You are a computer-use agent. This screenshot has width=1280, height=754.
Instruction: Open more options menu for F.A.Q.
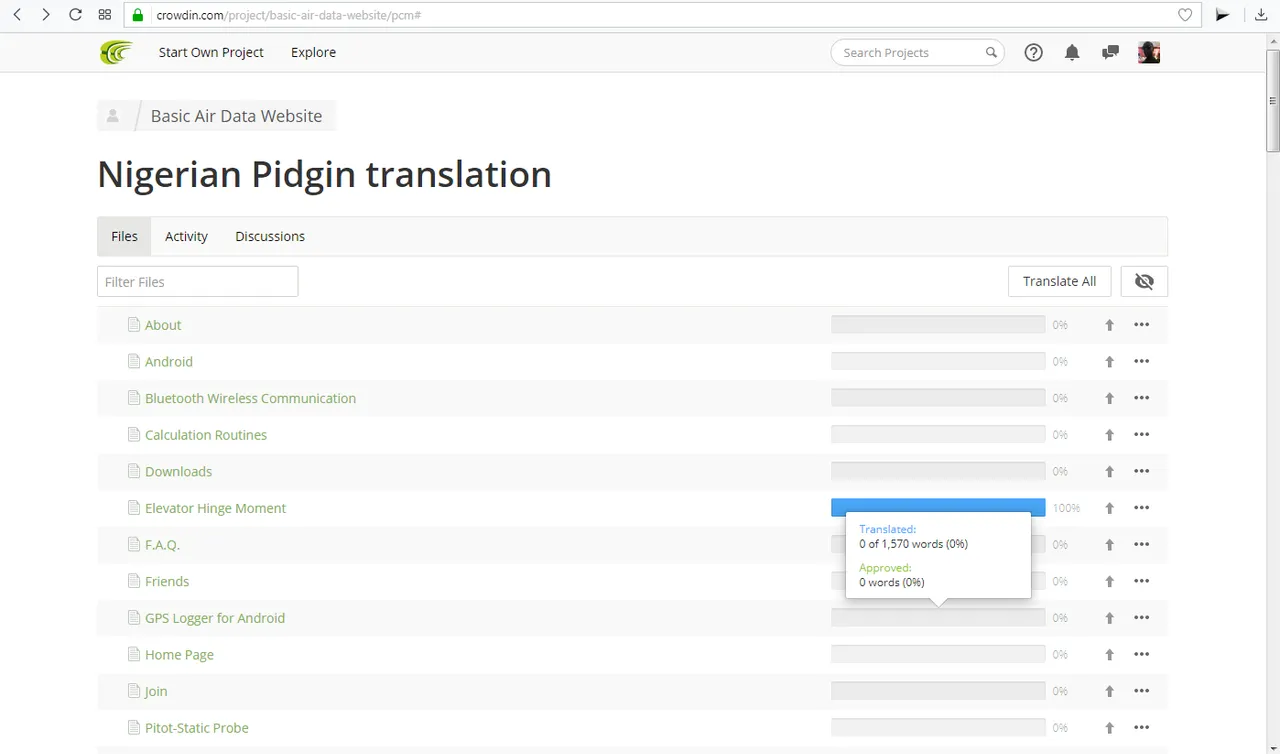pos(1142,544)
